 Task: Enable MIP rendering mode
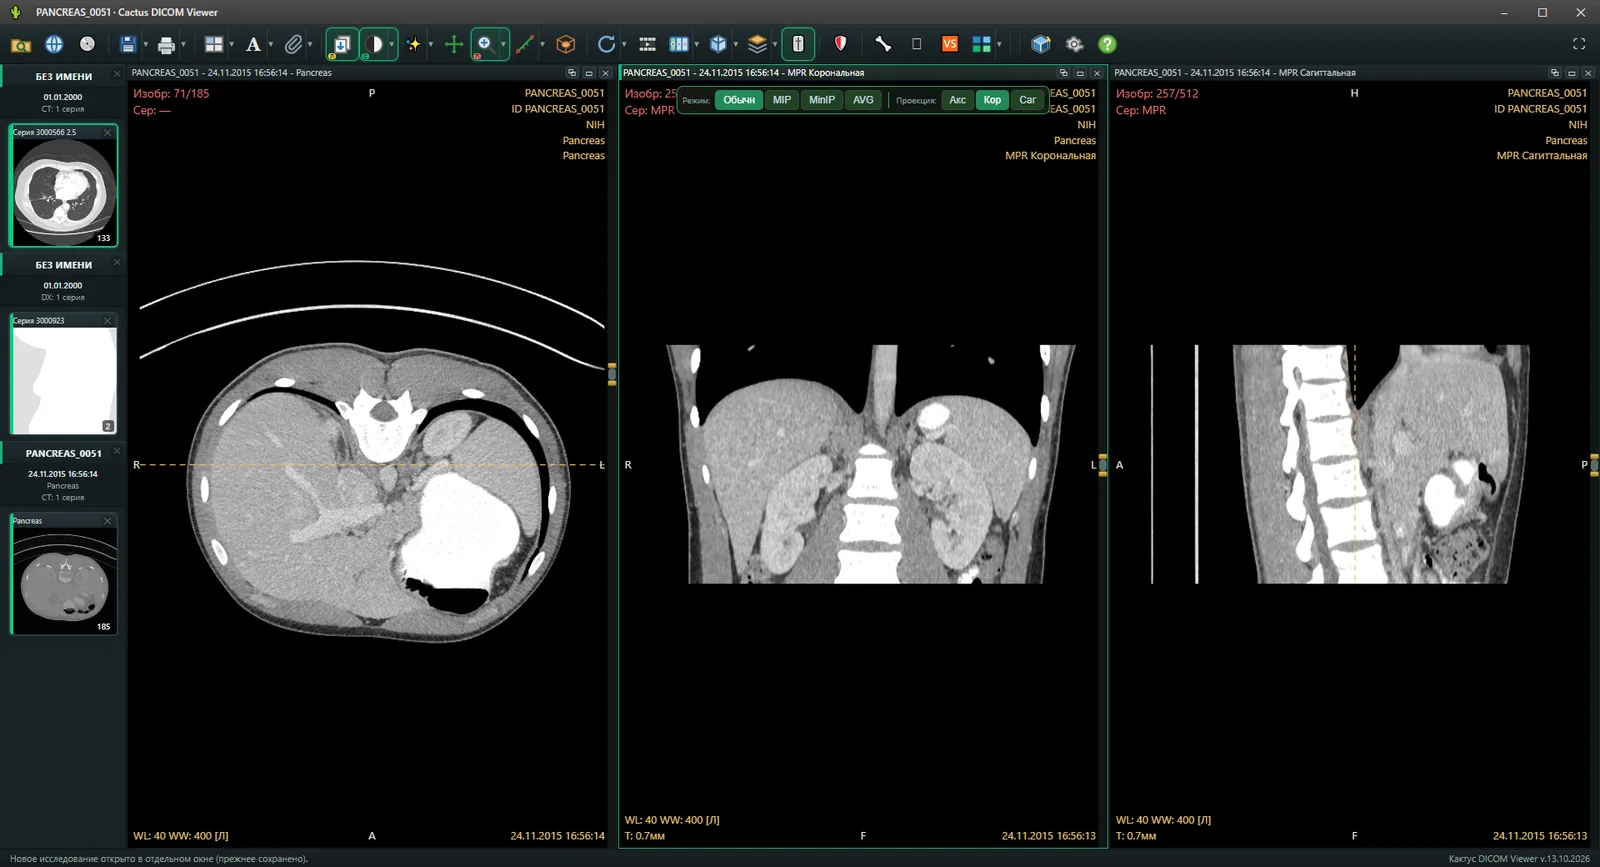click(x=782, y=100)
